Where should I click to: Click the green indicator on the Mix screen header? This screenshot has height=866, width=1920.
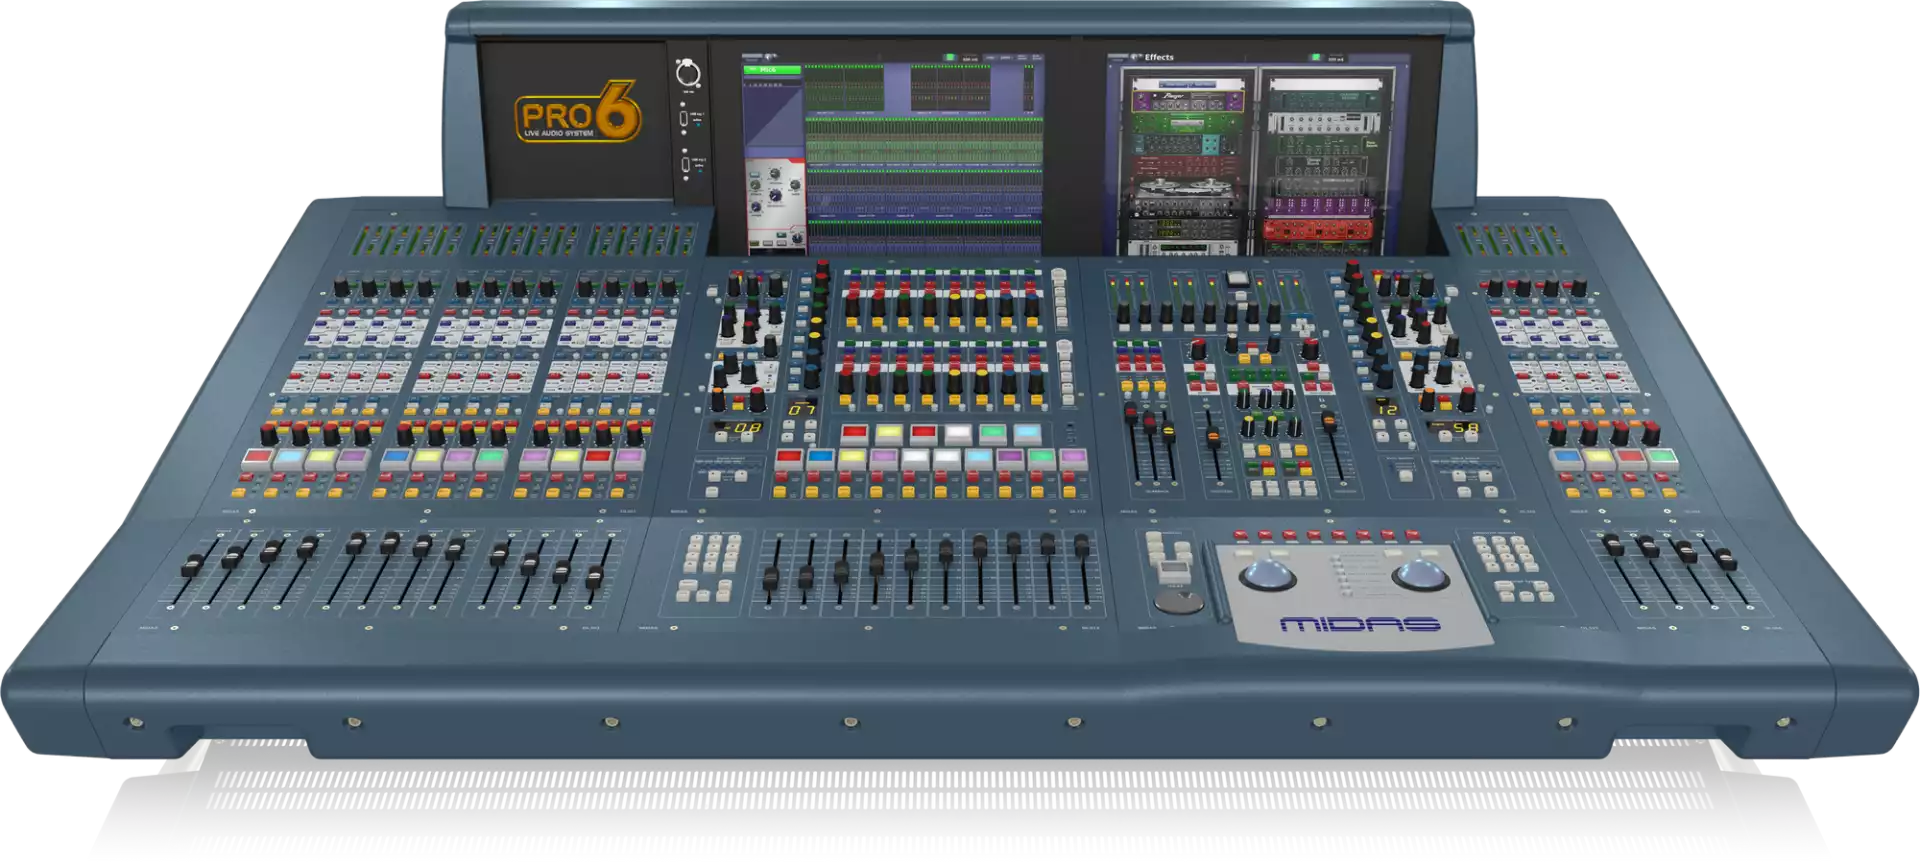tap(949, 57)
